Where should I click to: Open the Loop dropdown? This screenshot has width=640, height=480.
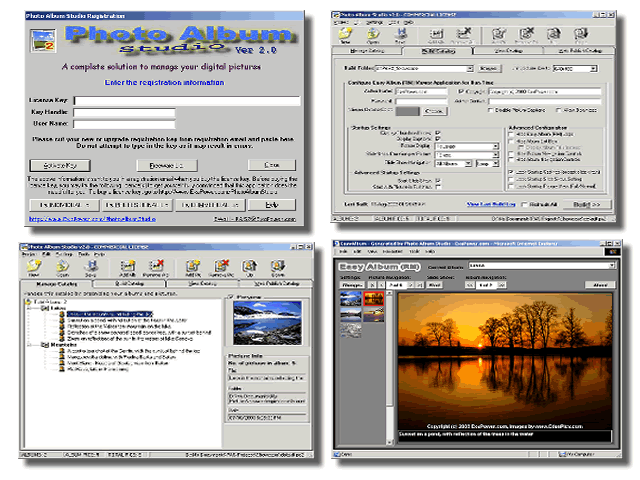pyautogui.click(x=496, y=163)
